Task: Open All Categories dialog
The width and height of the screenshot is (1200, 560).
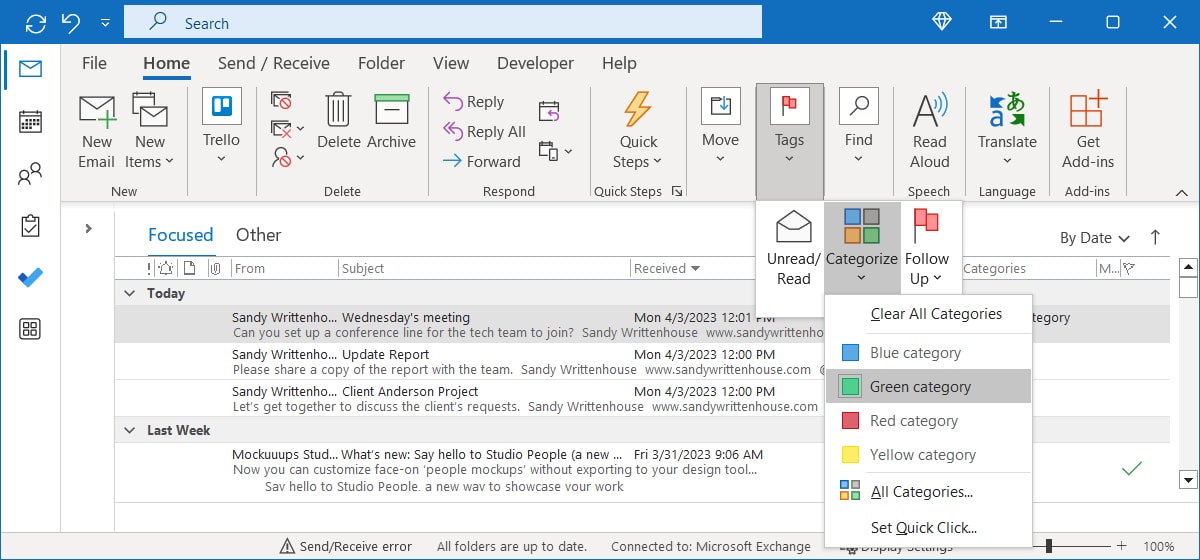Action: point(928,492)
